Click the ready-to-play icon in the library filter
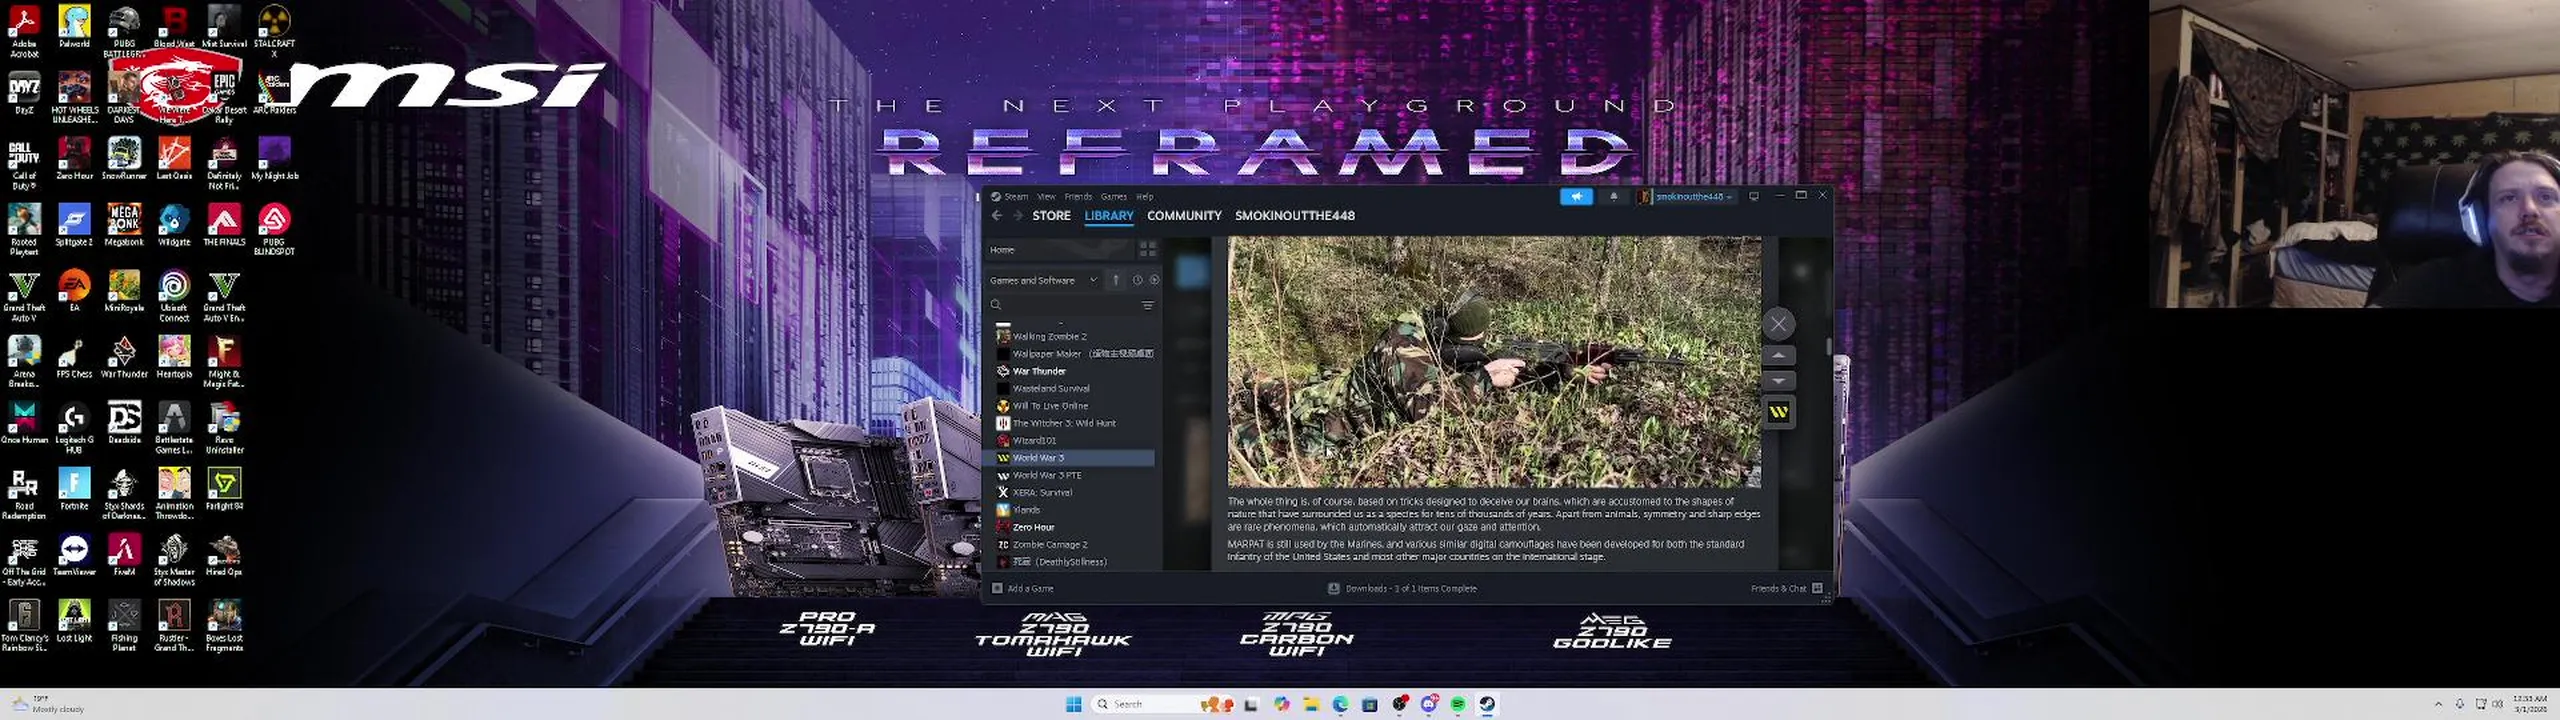The width and height of the screenshot is (2560, 720). [1154, 281]
